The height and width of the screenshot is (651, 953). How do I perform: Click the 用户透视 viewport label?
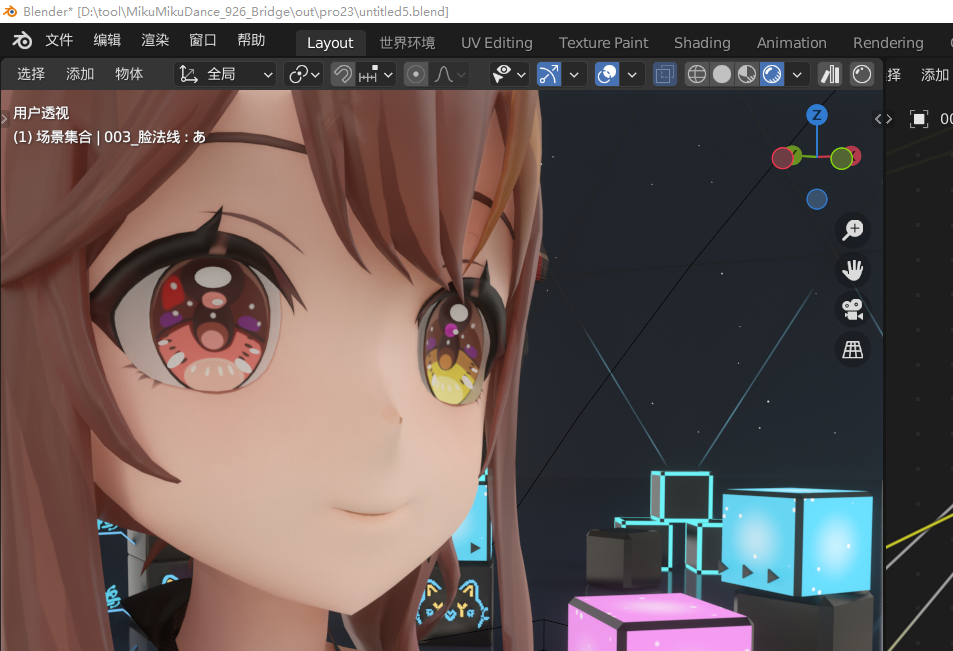click(x=41, y=113)
